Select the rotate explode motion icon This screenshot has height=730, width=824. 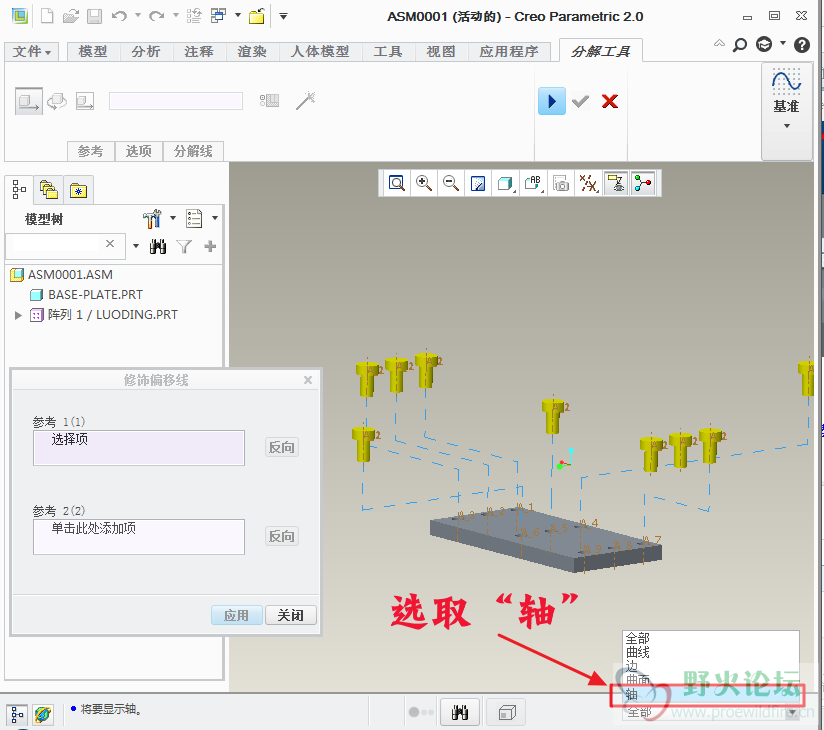(57, 101)
